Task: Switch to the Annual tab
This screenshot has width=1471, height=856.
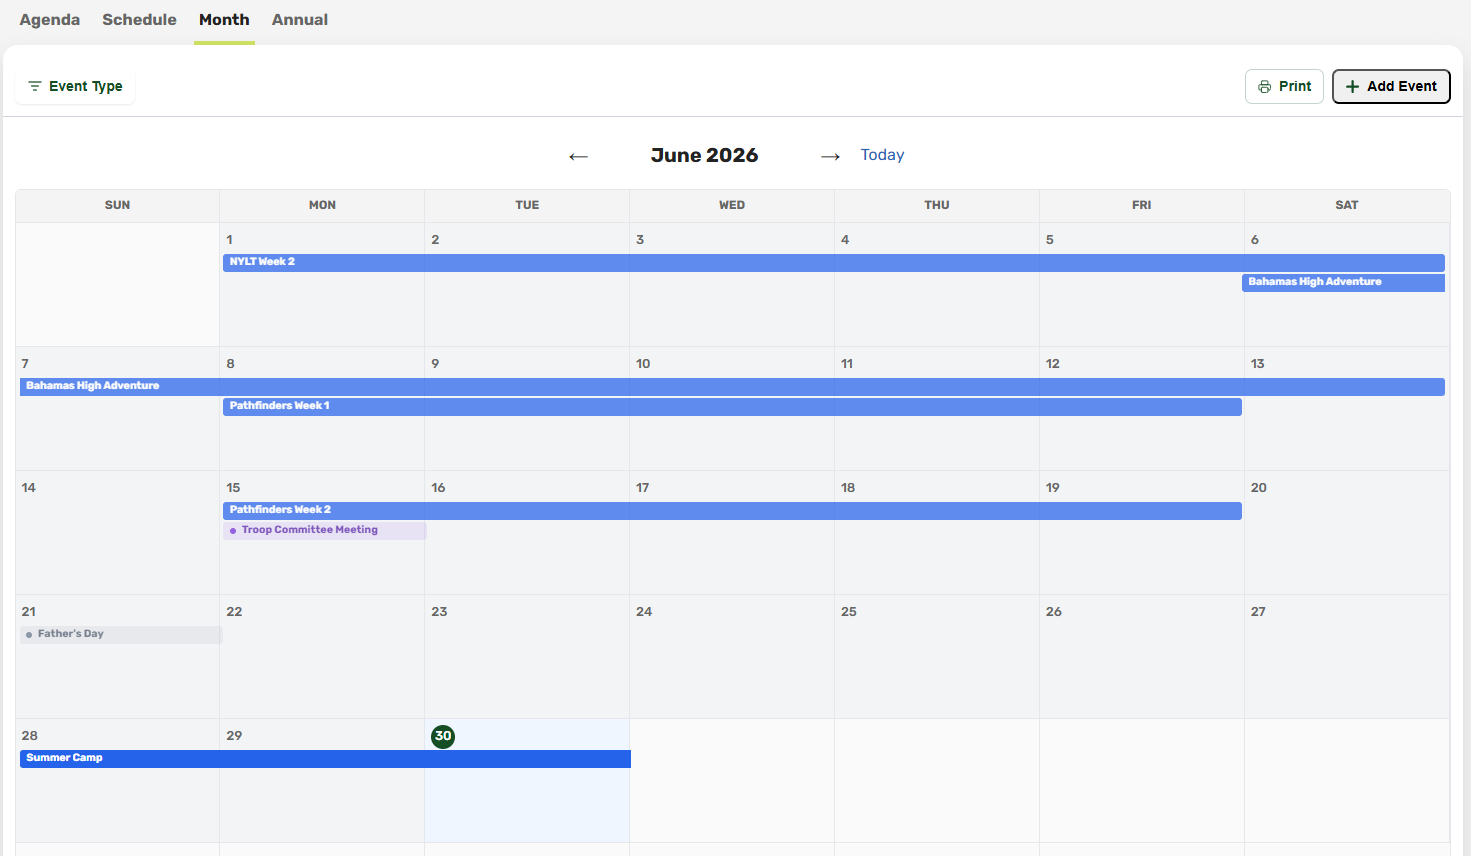Action: click(300, 19)
